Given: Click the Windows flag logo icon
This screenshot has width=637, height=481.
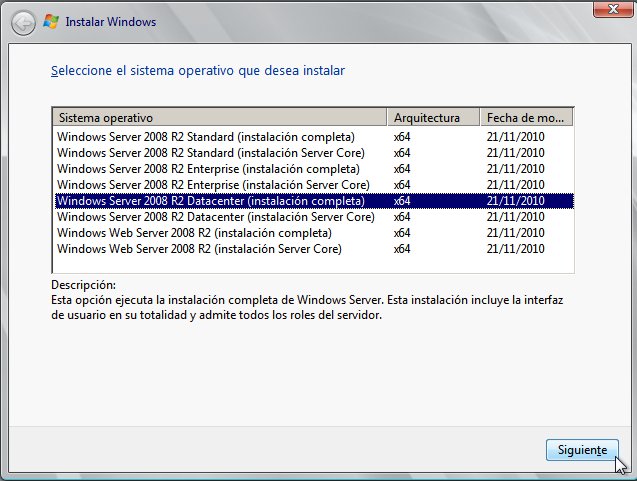Looking at the screenshot, I should pos(51,22).
